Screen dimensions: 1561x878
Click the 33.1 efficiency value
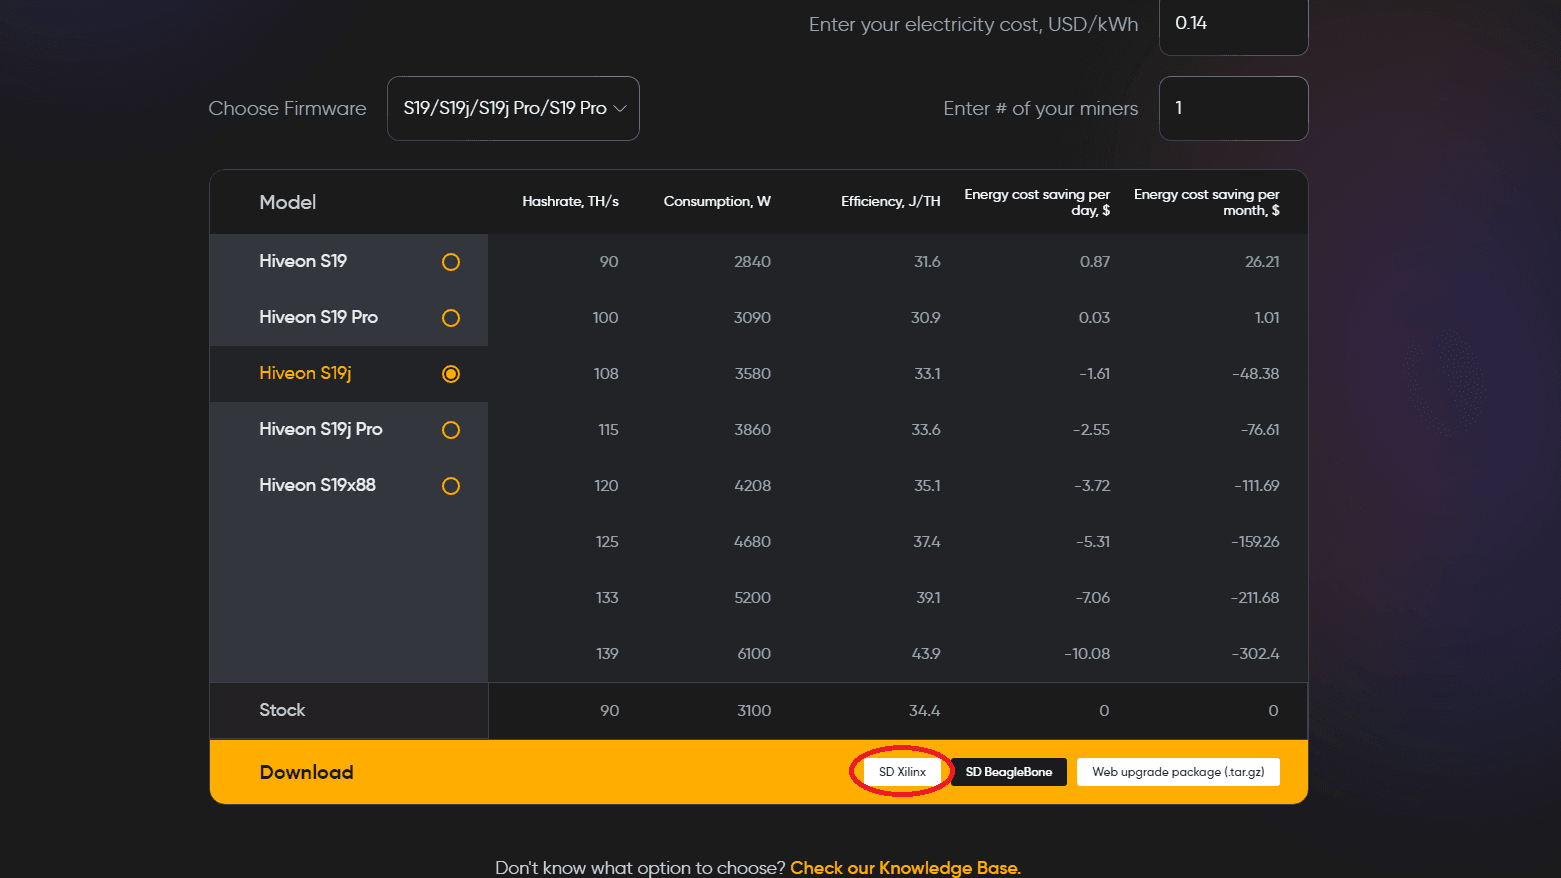pyautogui.click(x=927, y=373)
